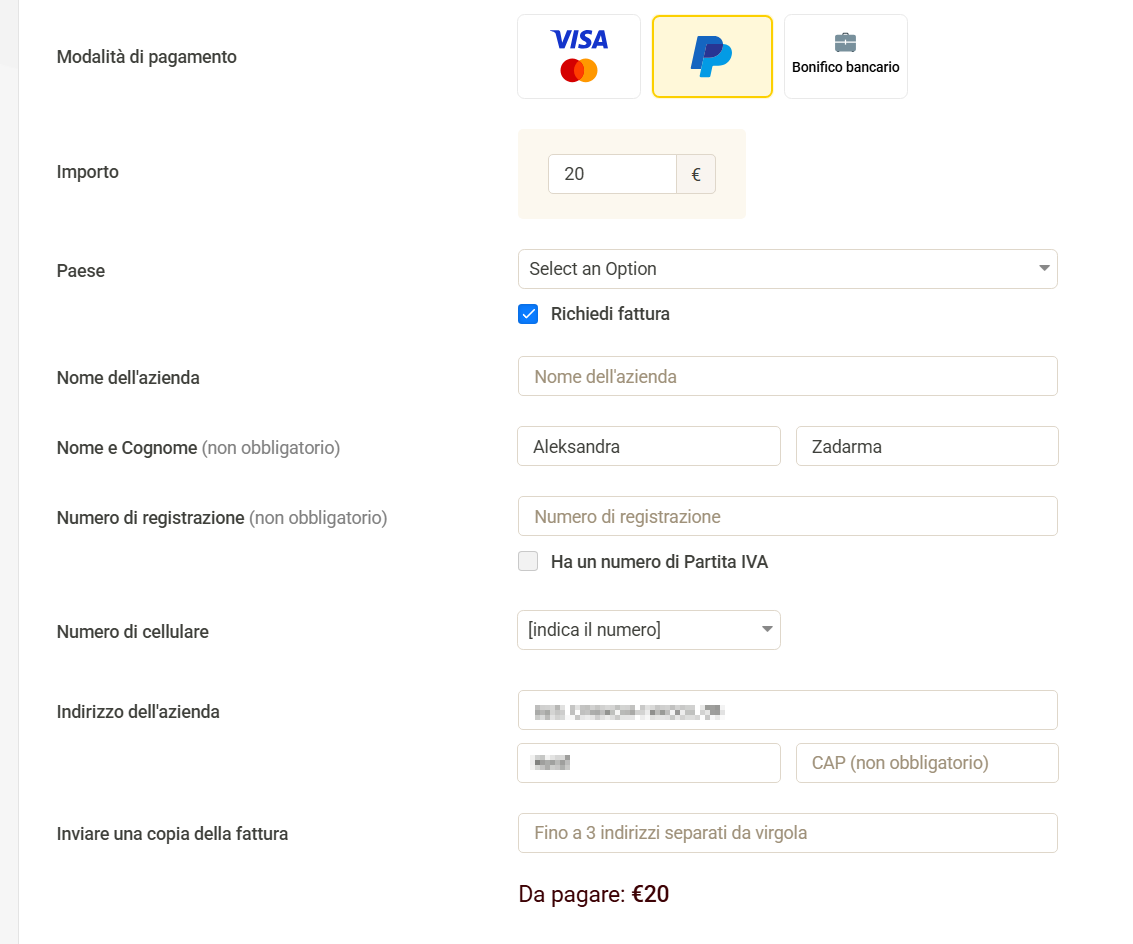1133x944 pixels.
Task: Enable Ha un numero di Partita IVA
Action: point(528,562)
